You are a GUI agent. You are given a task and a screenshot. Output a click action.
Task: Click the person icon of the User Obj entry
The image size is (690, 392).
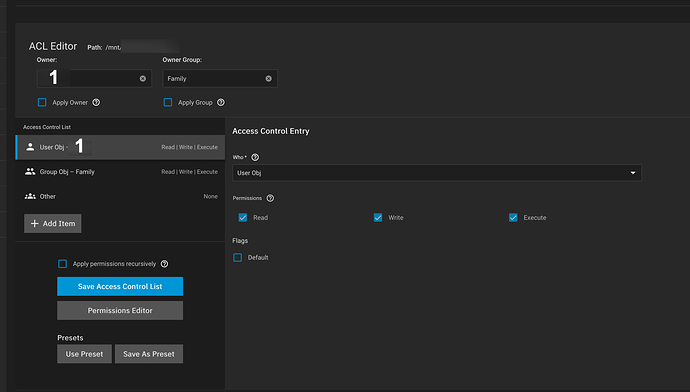click(30, 147)
